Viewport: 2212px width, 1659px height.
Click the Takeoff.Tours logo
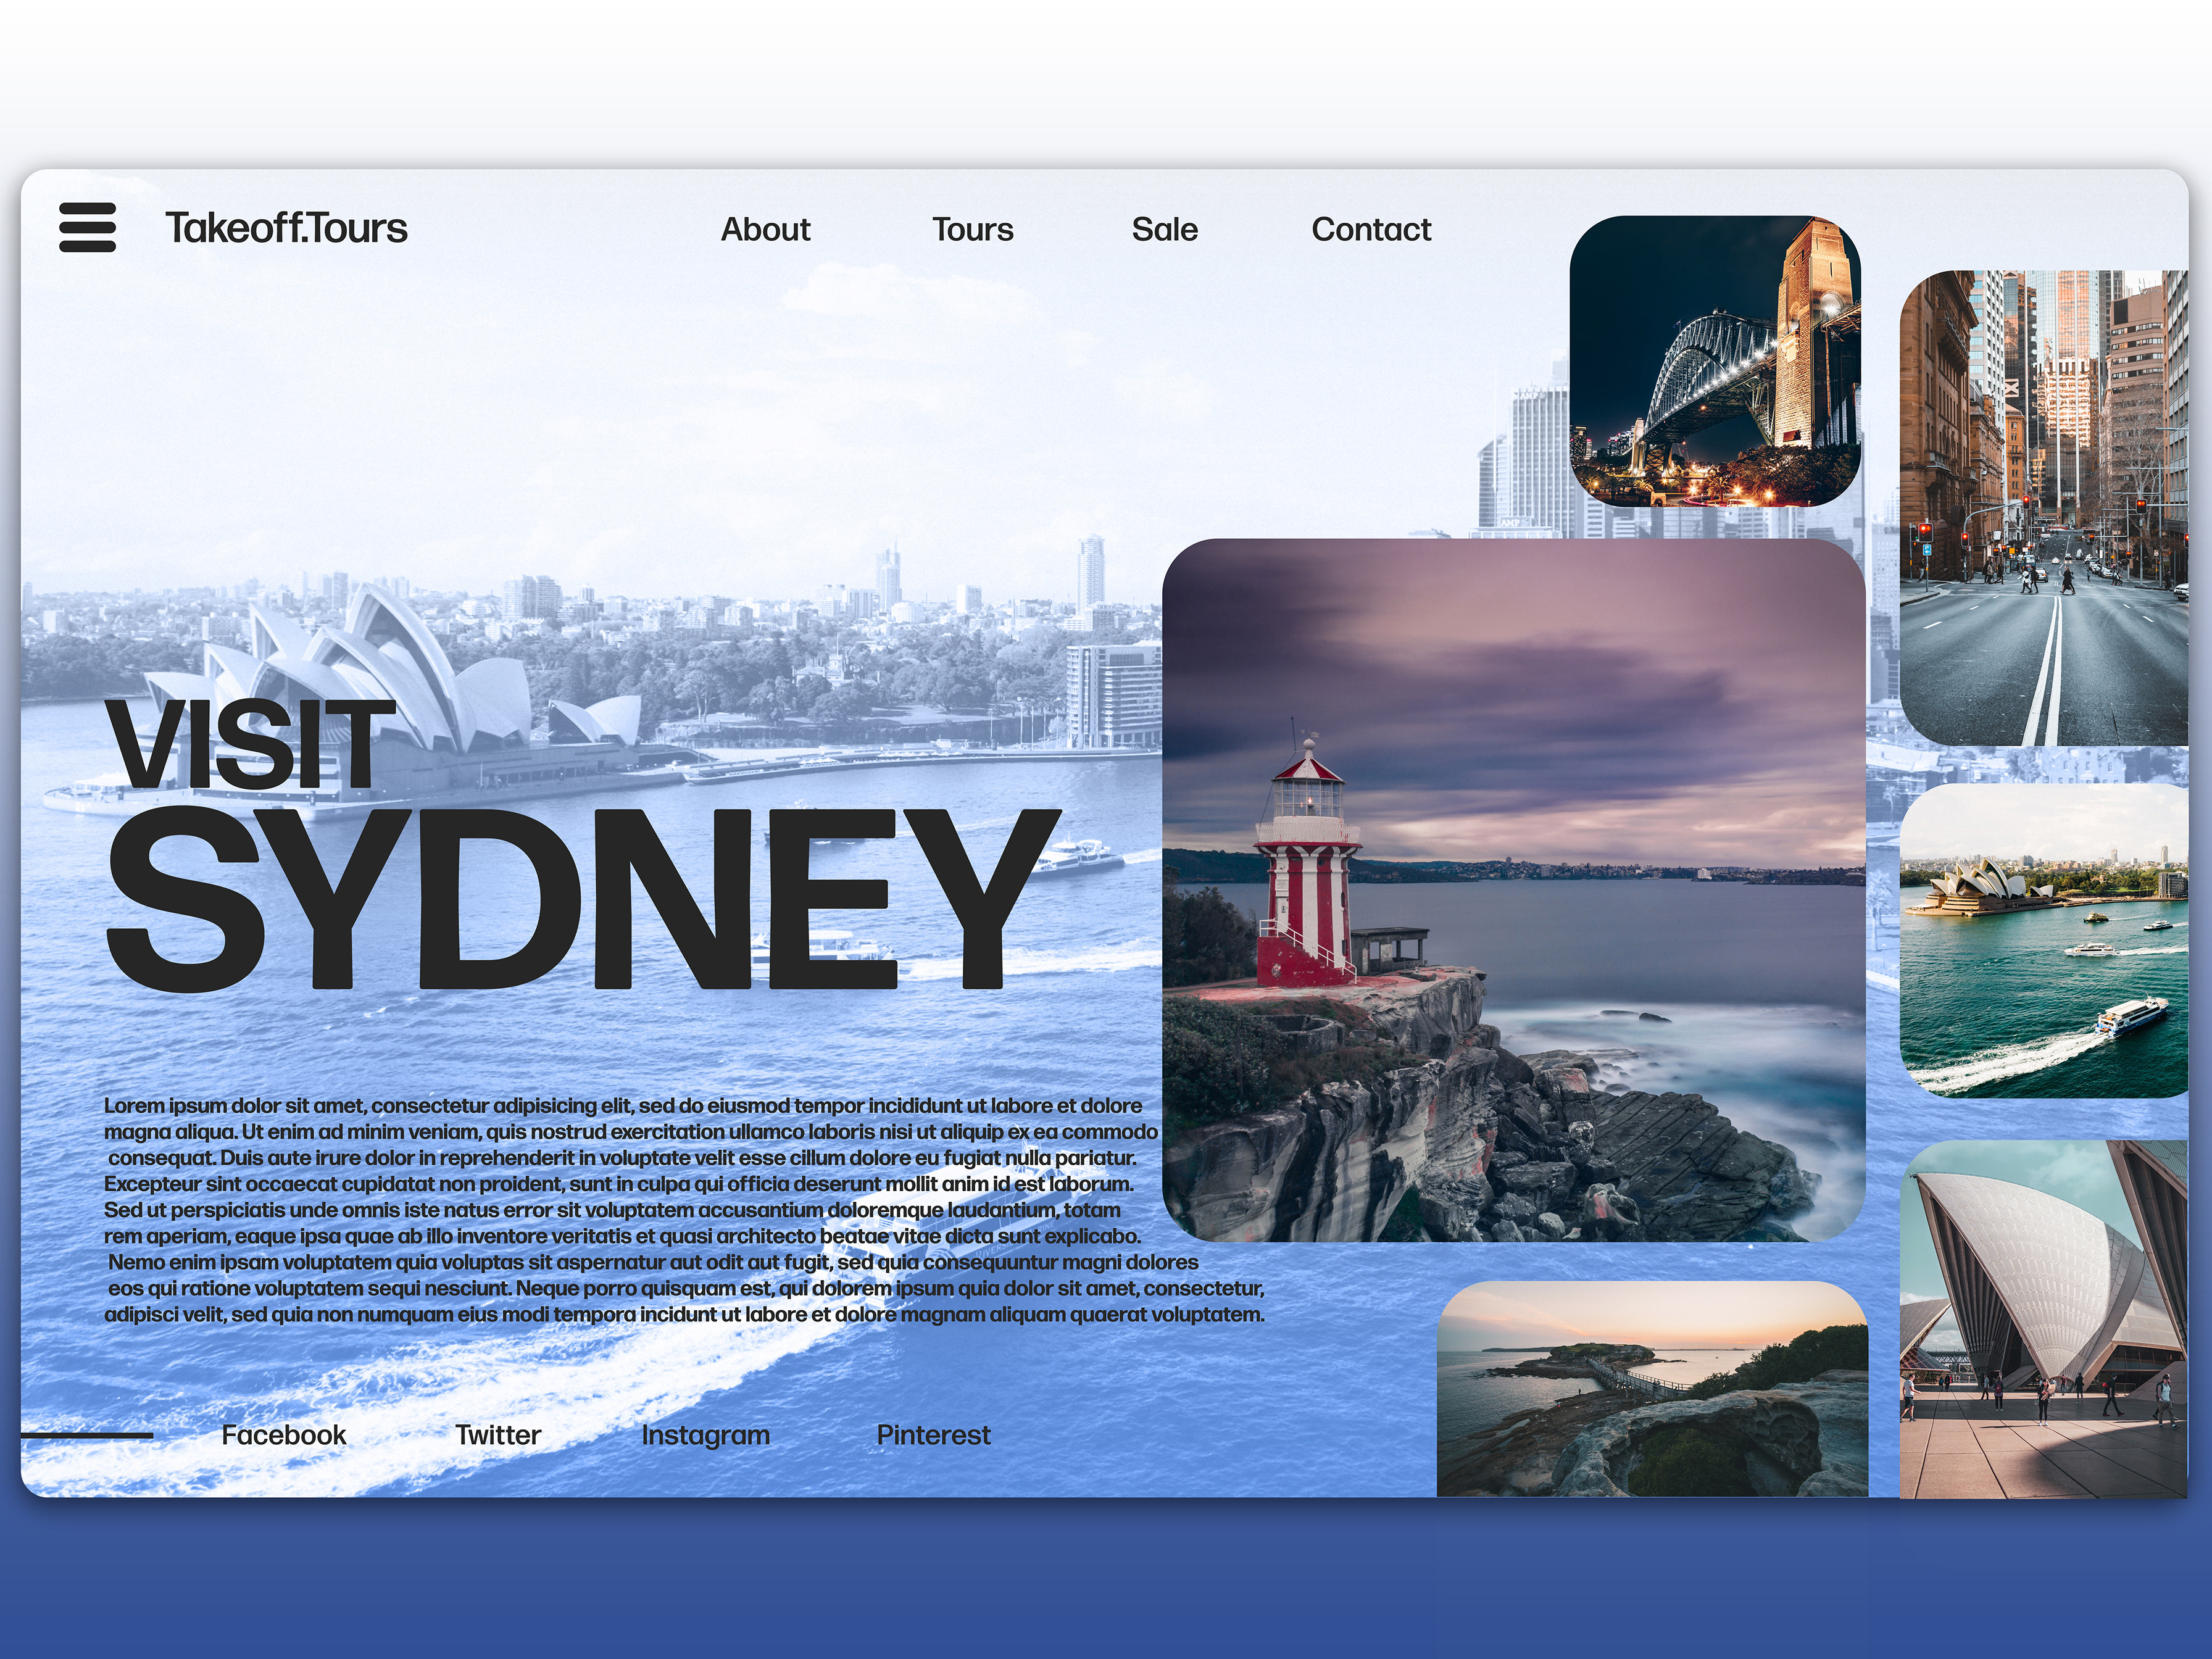tap(286, 228)
